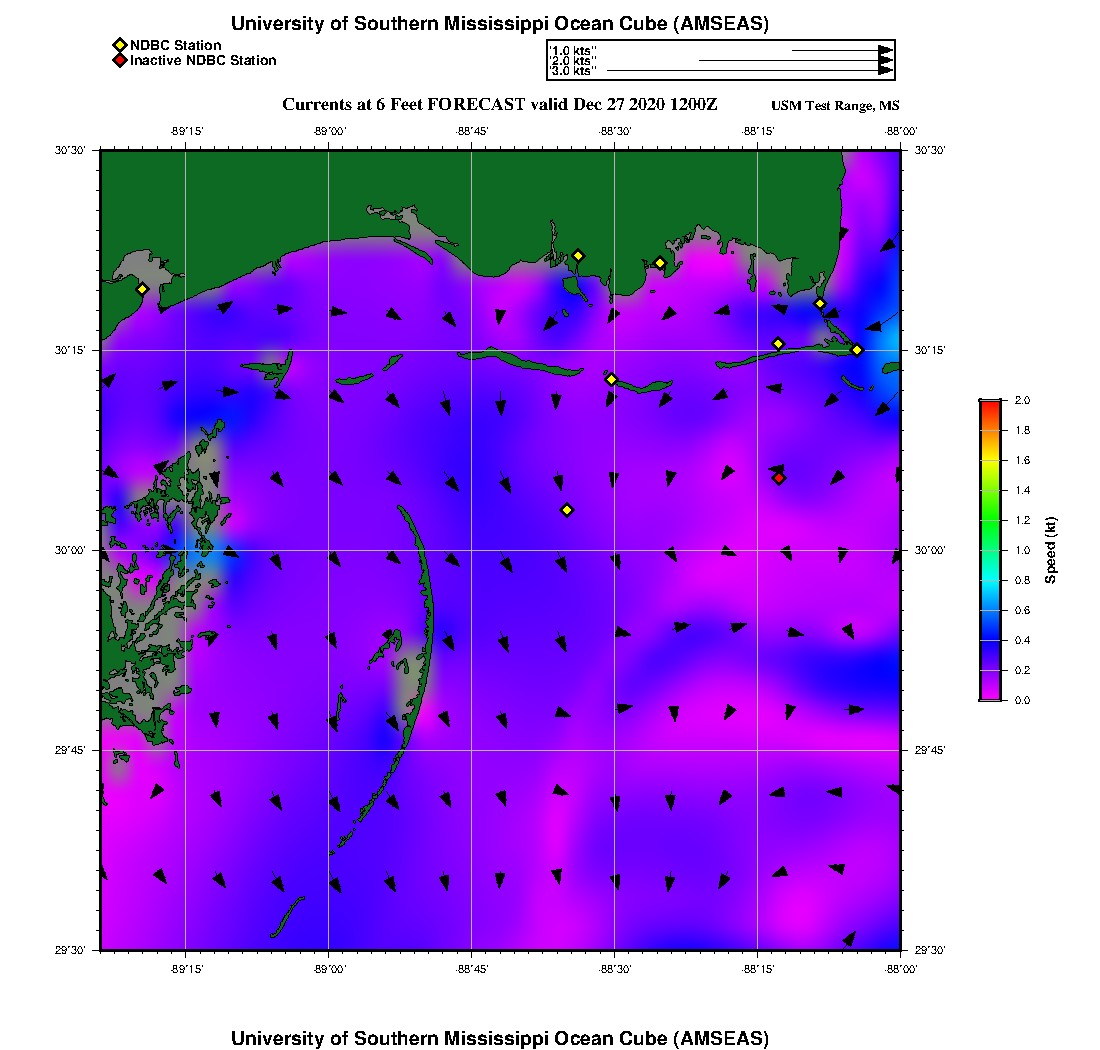The width and height of the screenshot is (1100, 1050).
Task: Click the 1.0 kts label in vector legend
Action: pyautogui.click(x=573, y=50)
